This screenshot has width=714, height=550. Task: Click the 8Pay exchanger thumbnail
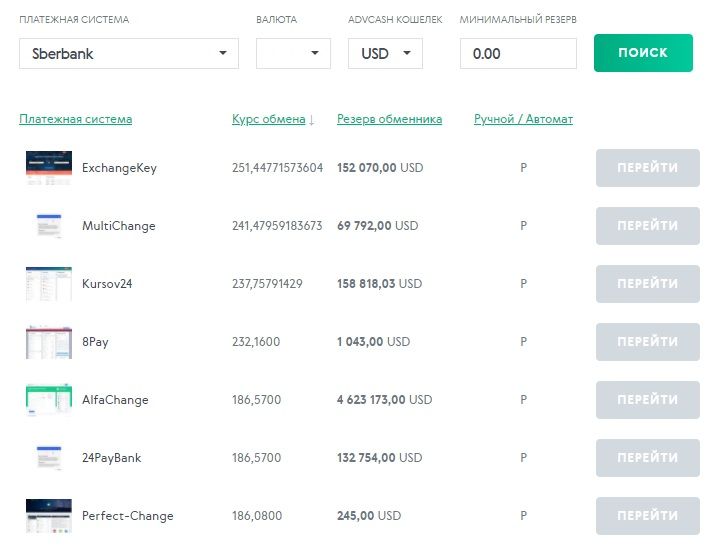(48, 342)
